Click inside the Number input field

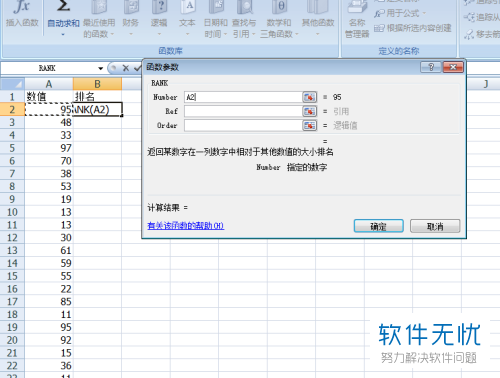pos(243,97)
